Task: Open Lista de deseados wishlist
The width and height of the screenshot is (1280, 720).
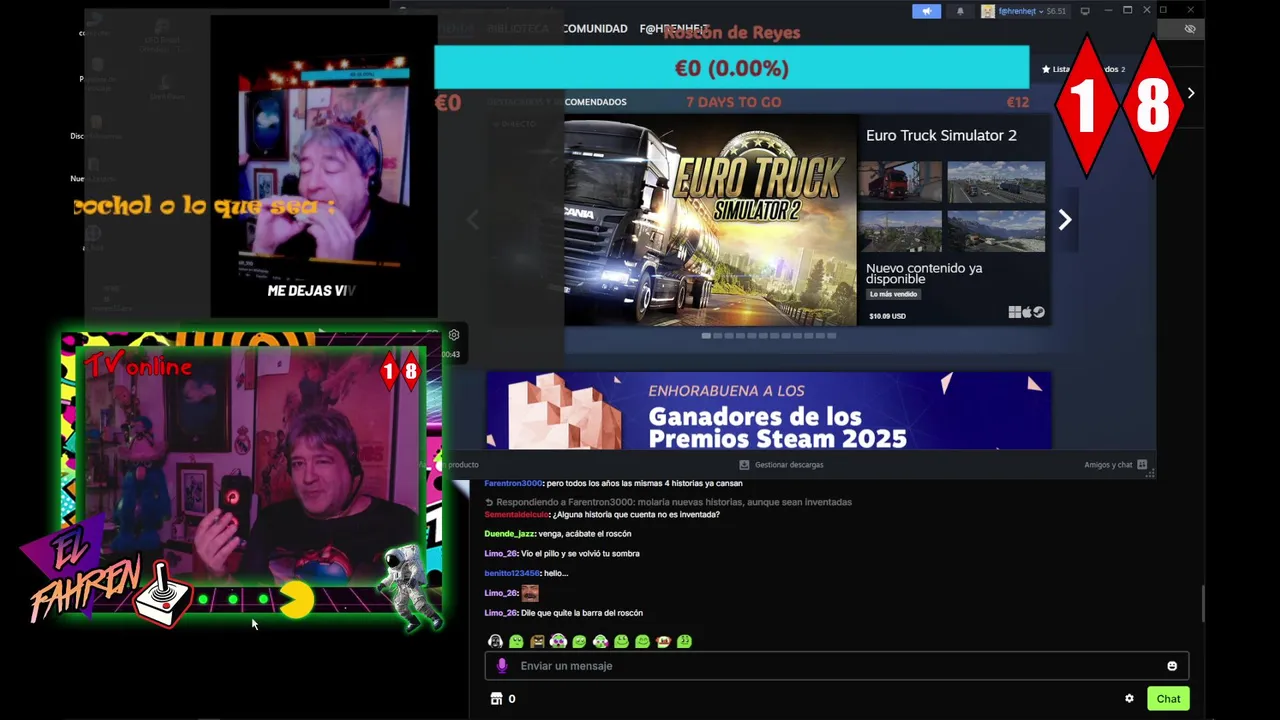Action: (x=1083, y=69)
